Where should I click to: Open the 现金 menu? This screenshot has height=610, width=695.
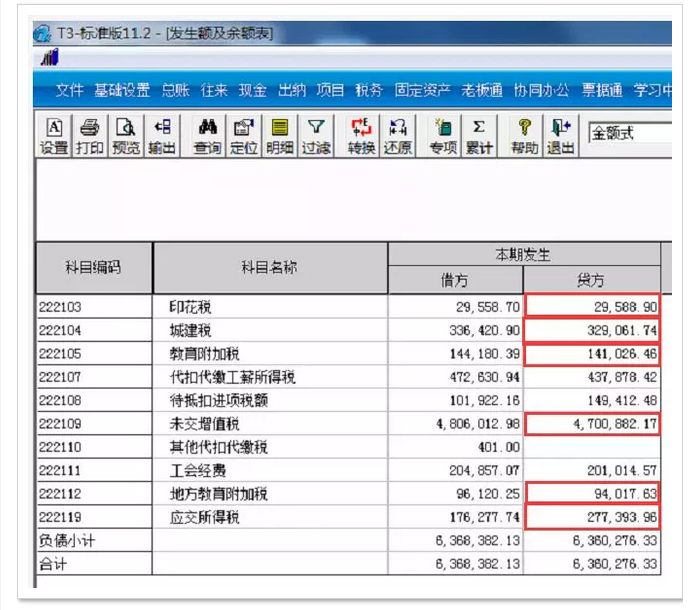click(x=253, y=90)
